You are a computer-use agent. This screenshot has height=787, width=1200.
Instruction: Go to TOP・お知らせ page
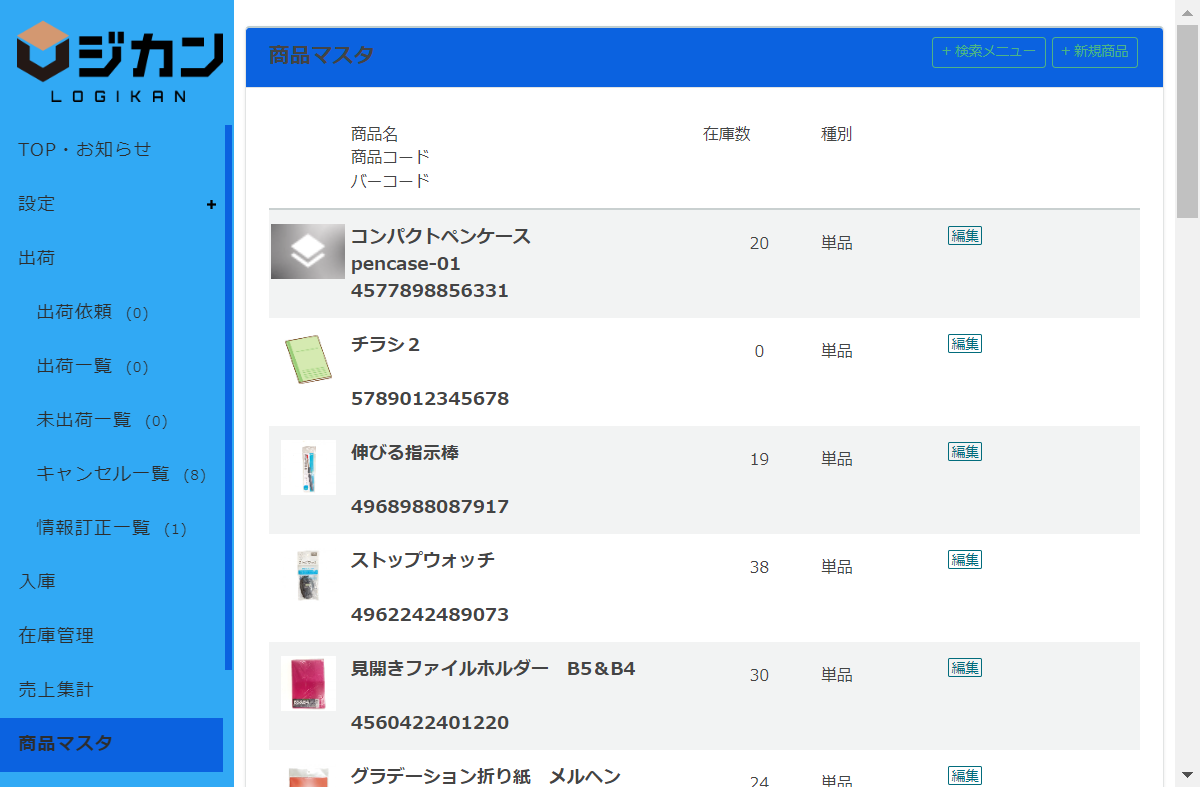pos(85,150)
